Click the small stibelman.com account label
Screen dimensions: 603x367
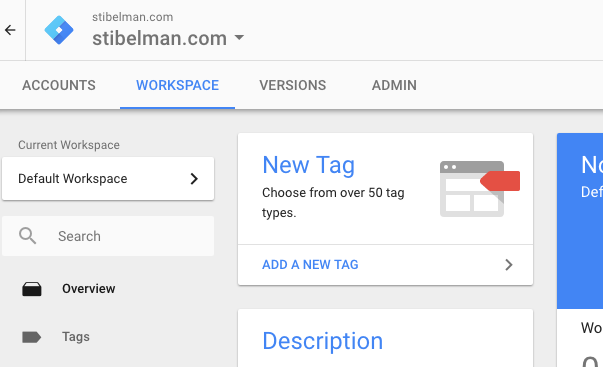coord(133,17)
